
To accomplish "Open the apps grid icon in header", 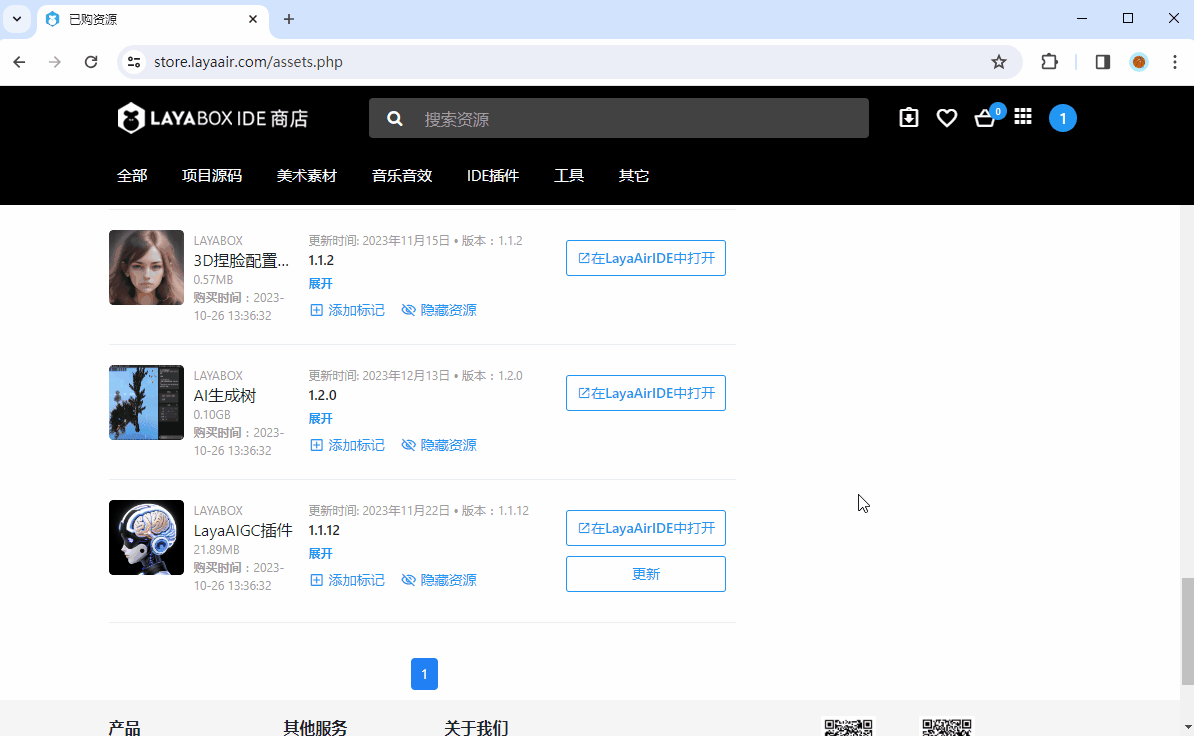I will 1022,118.
